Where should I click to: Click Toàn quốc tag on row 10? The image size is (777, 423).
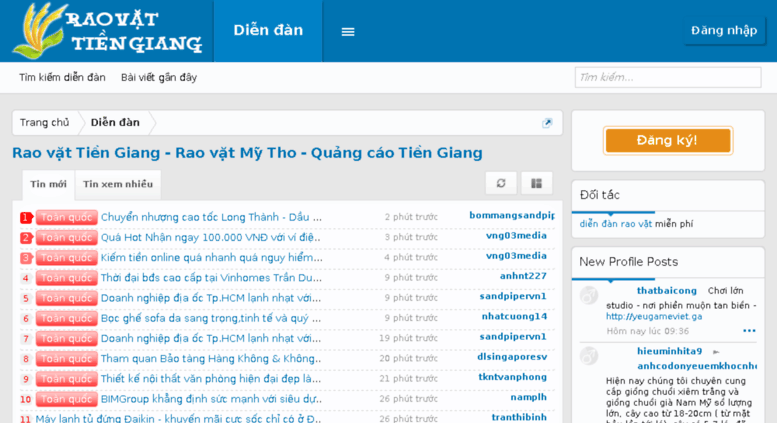pyautogui.click(x=66, y=399)
